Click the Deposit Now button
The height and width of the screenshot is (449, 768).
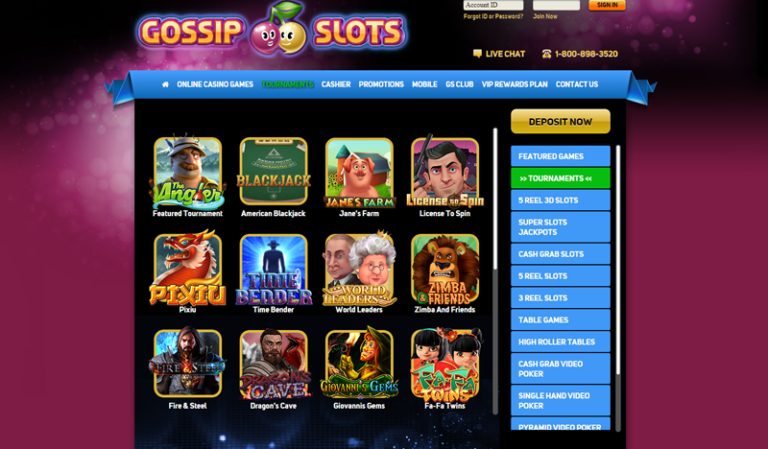(x=560, y=121)
